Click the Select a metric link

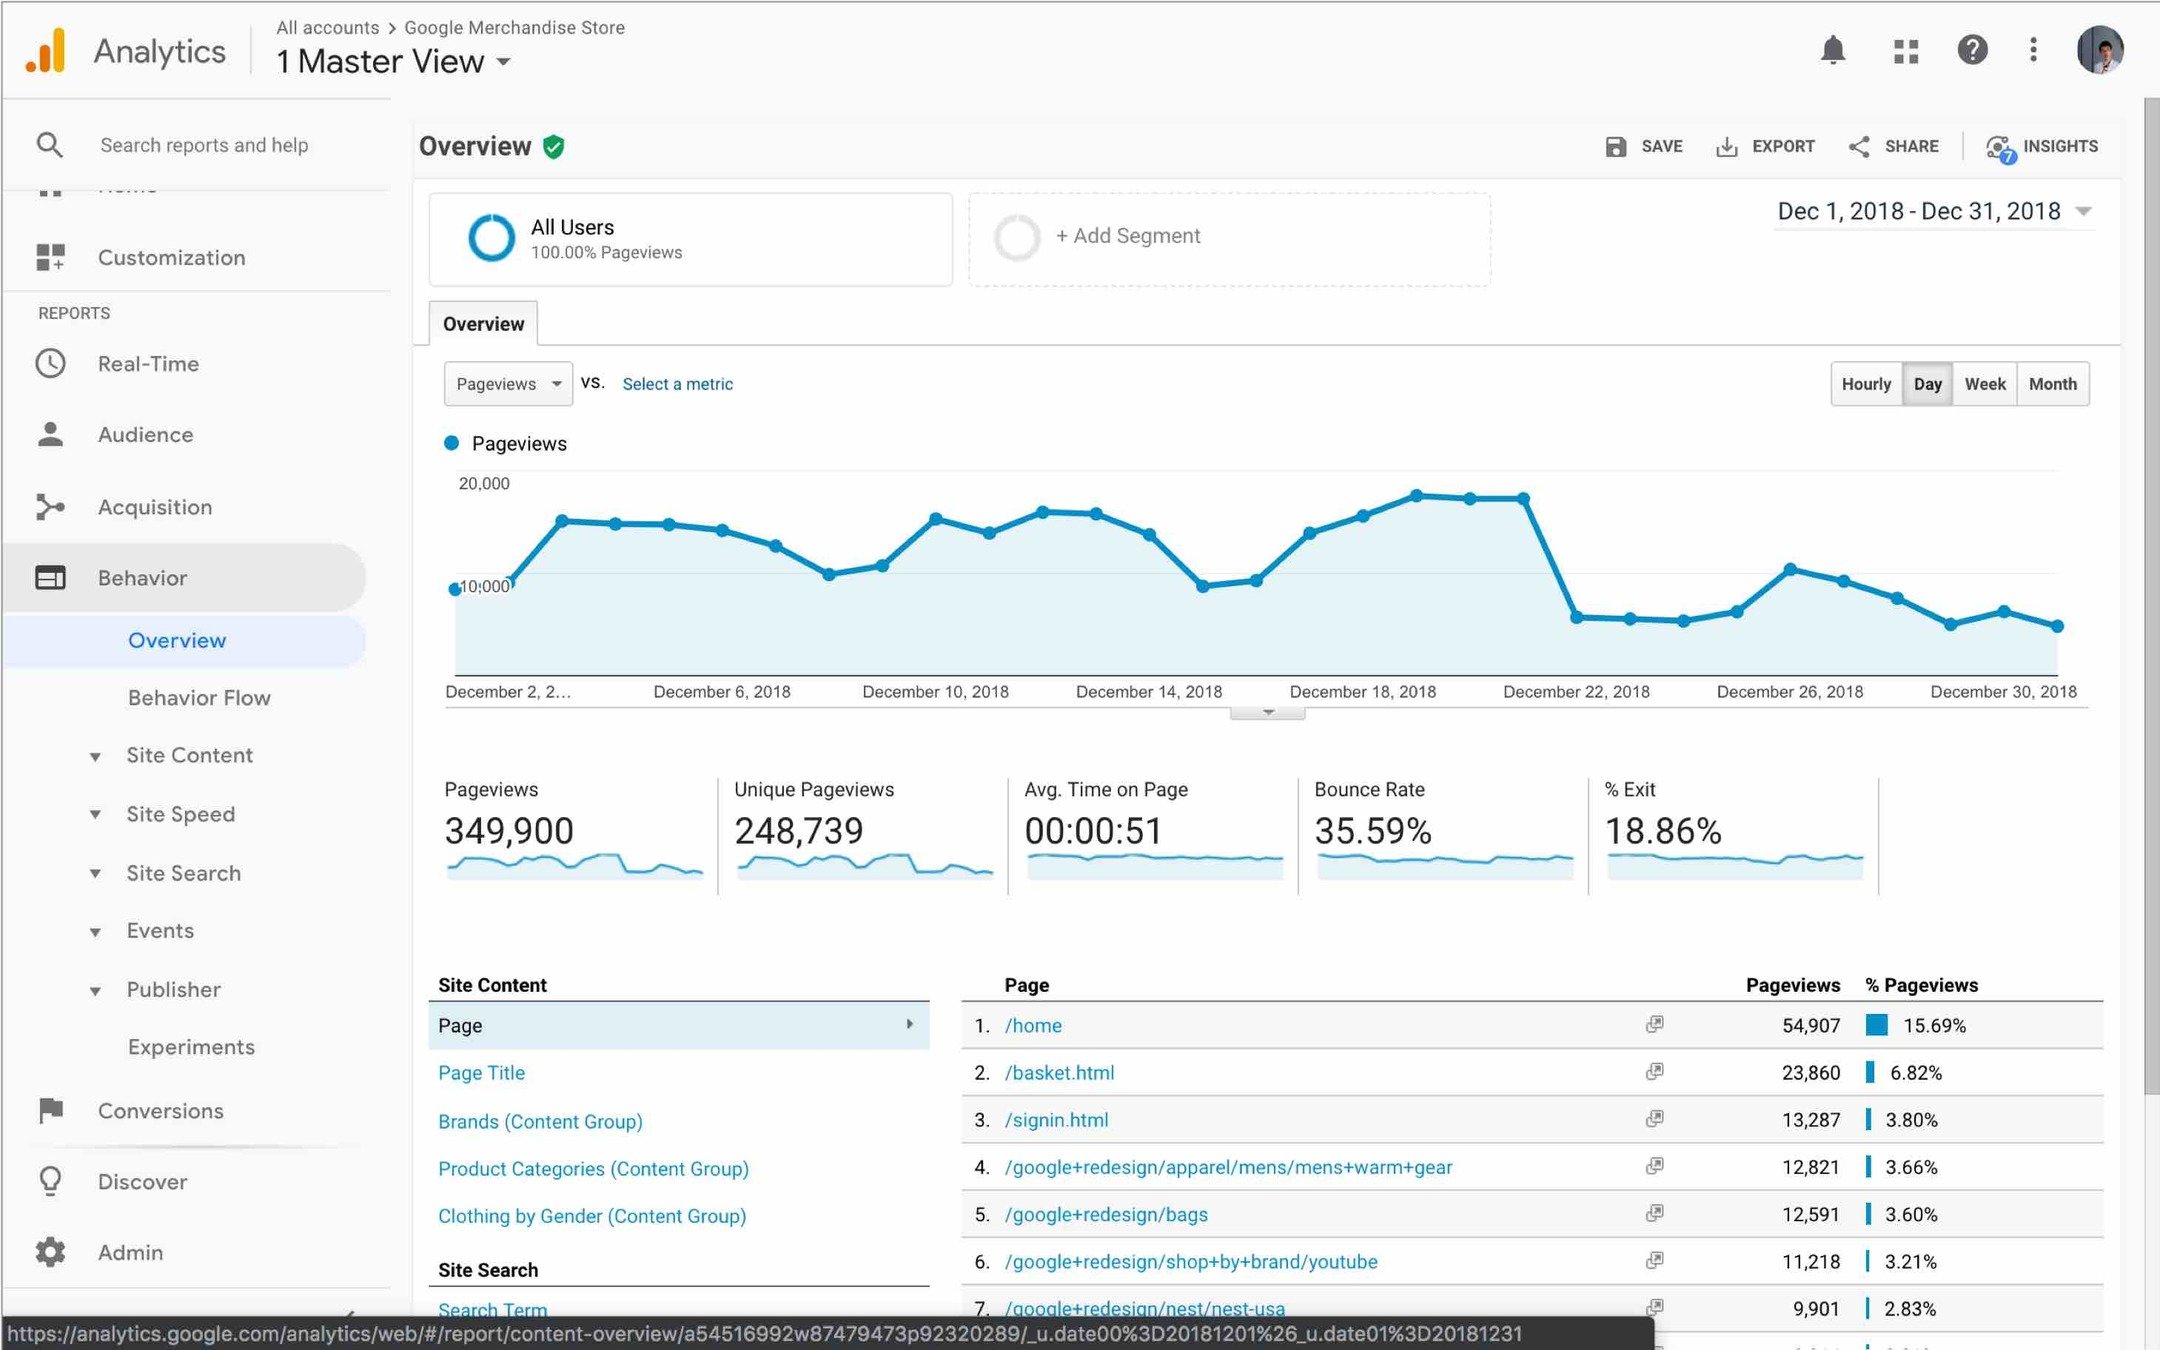[677, 384]
